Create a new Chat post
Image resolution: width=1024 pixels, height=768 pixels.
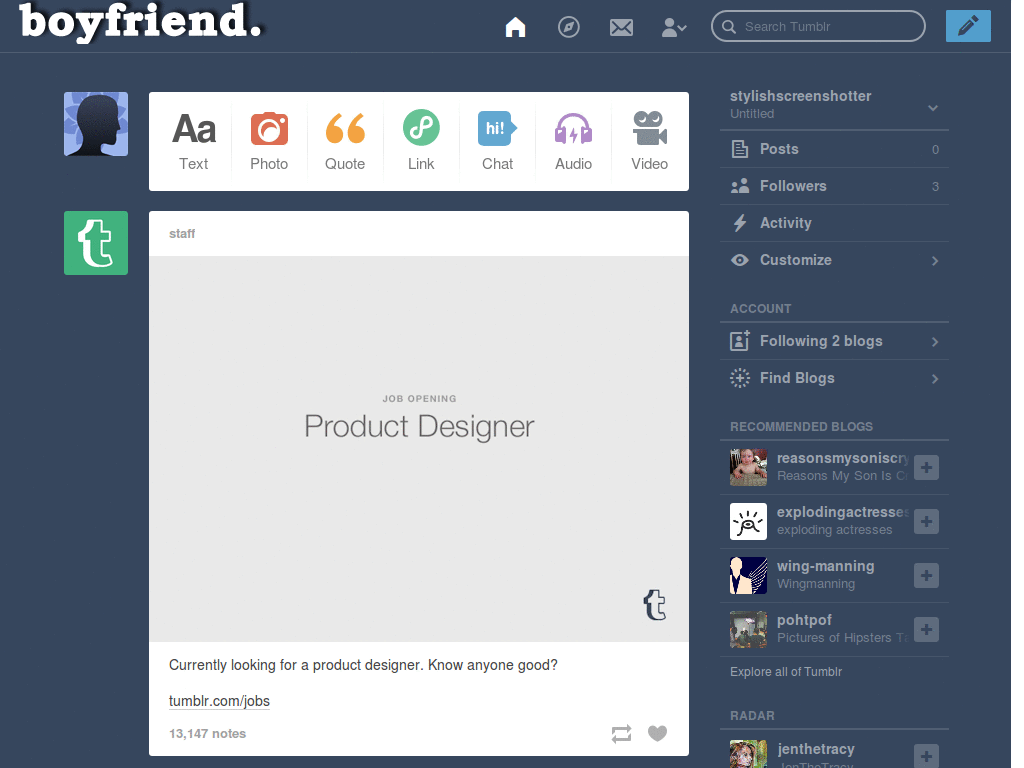497,142
